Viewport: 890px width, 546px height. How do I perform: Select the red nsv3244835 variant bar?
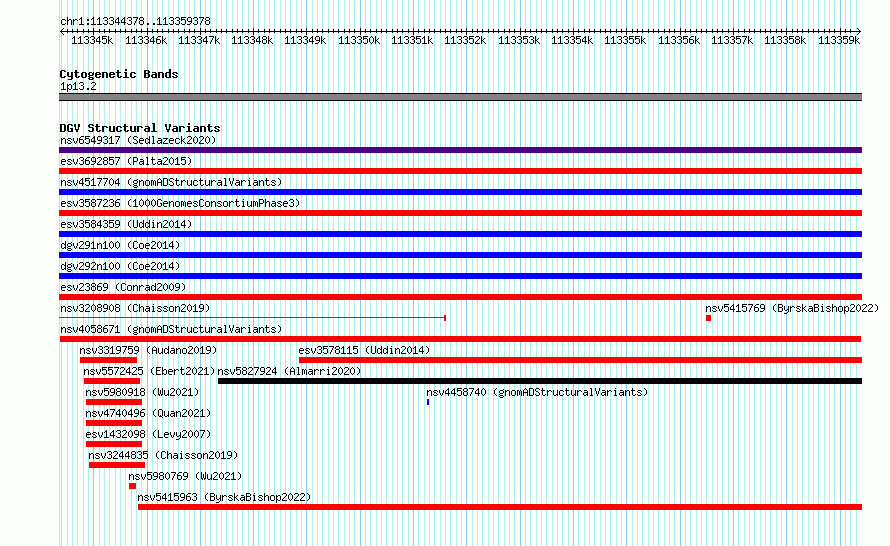pos(117,465)
